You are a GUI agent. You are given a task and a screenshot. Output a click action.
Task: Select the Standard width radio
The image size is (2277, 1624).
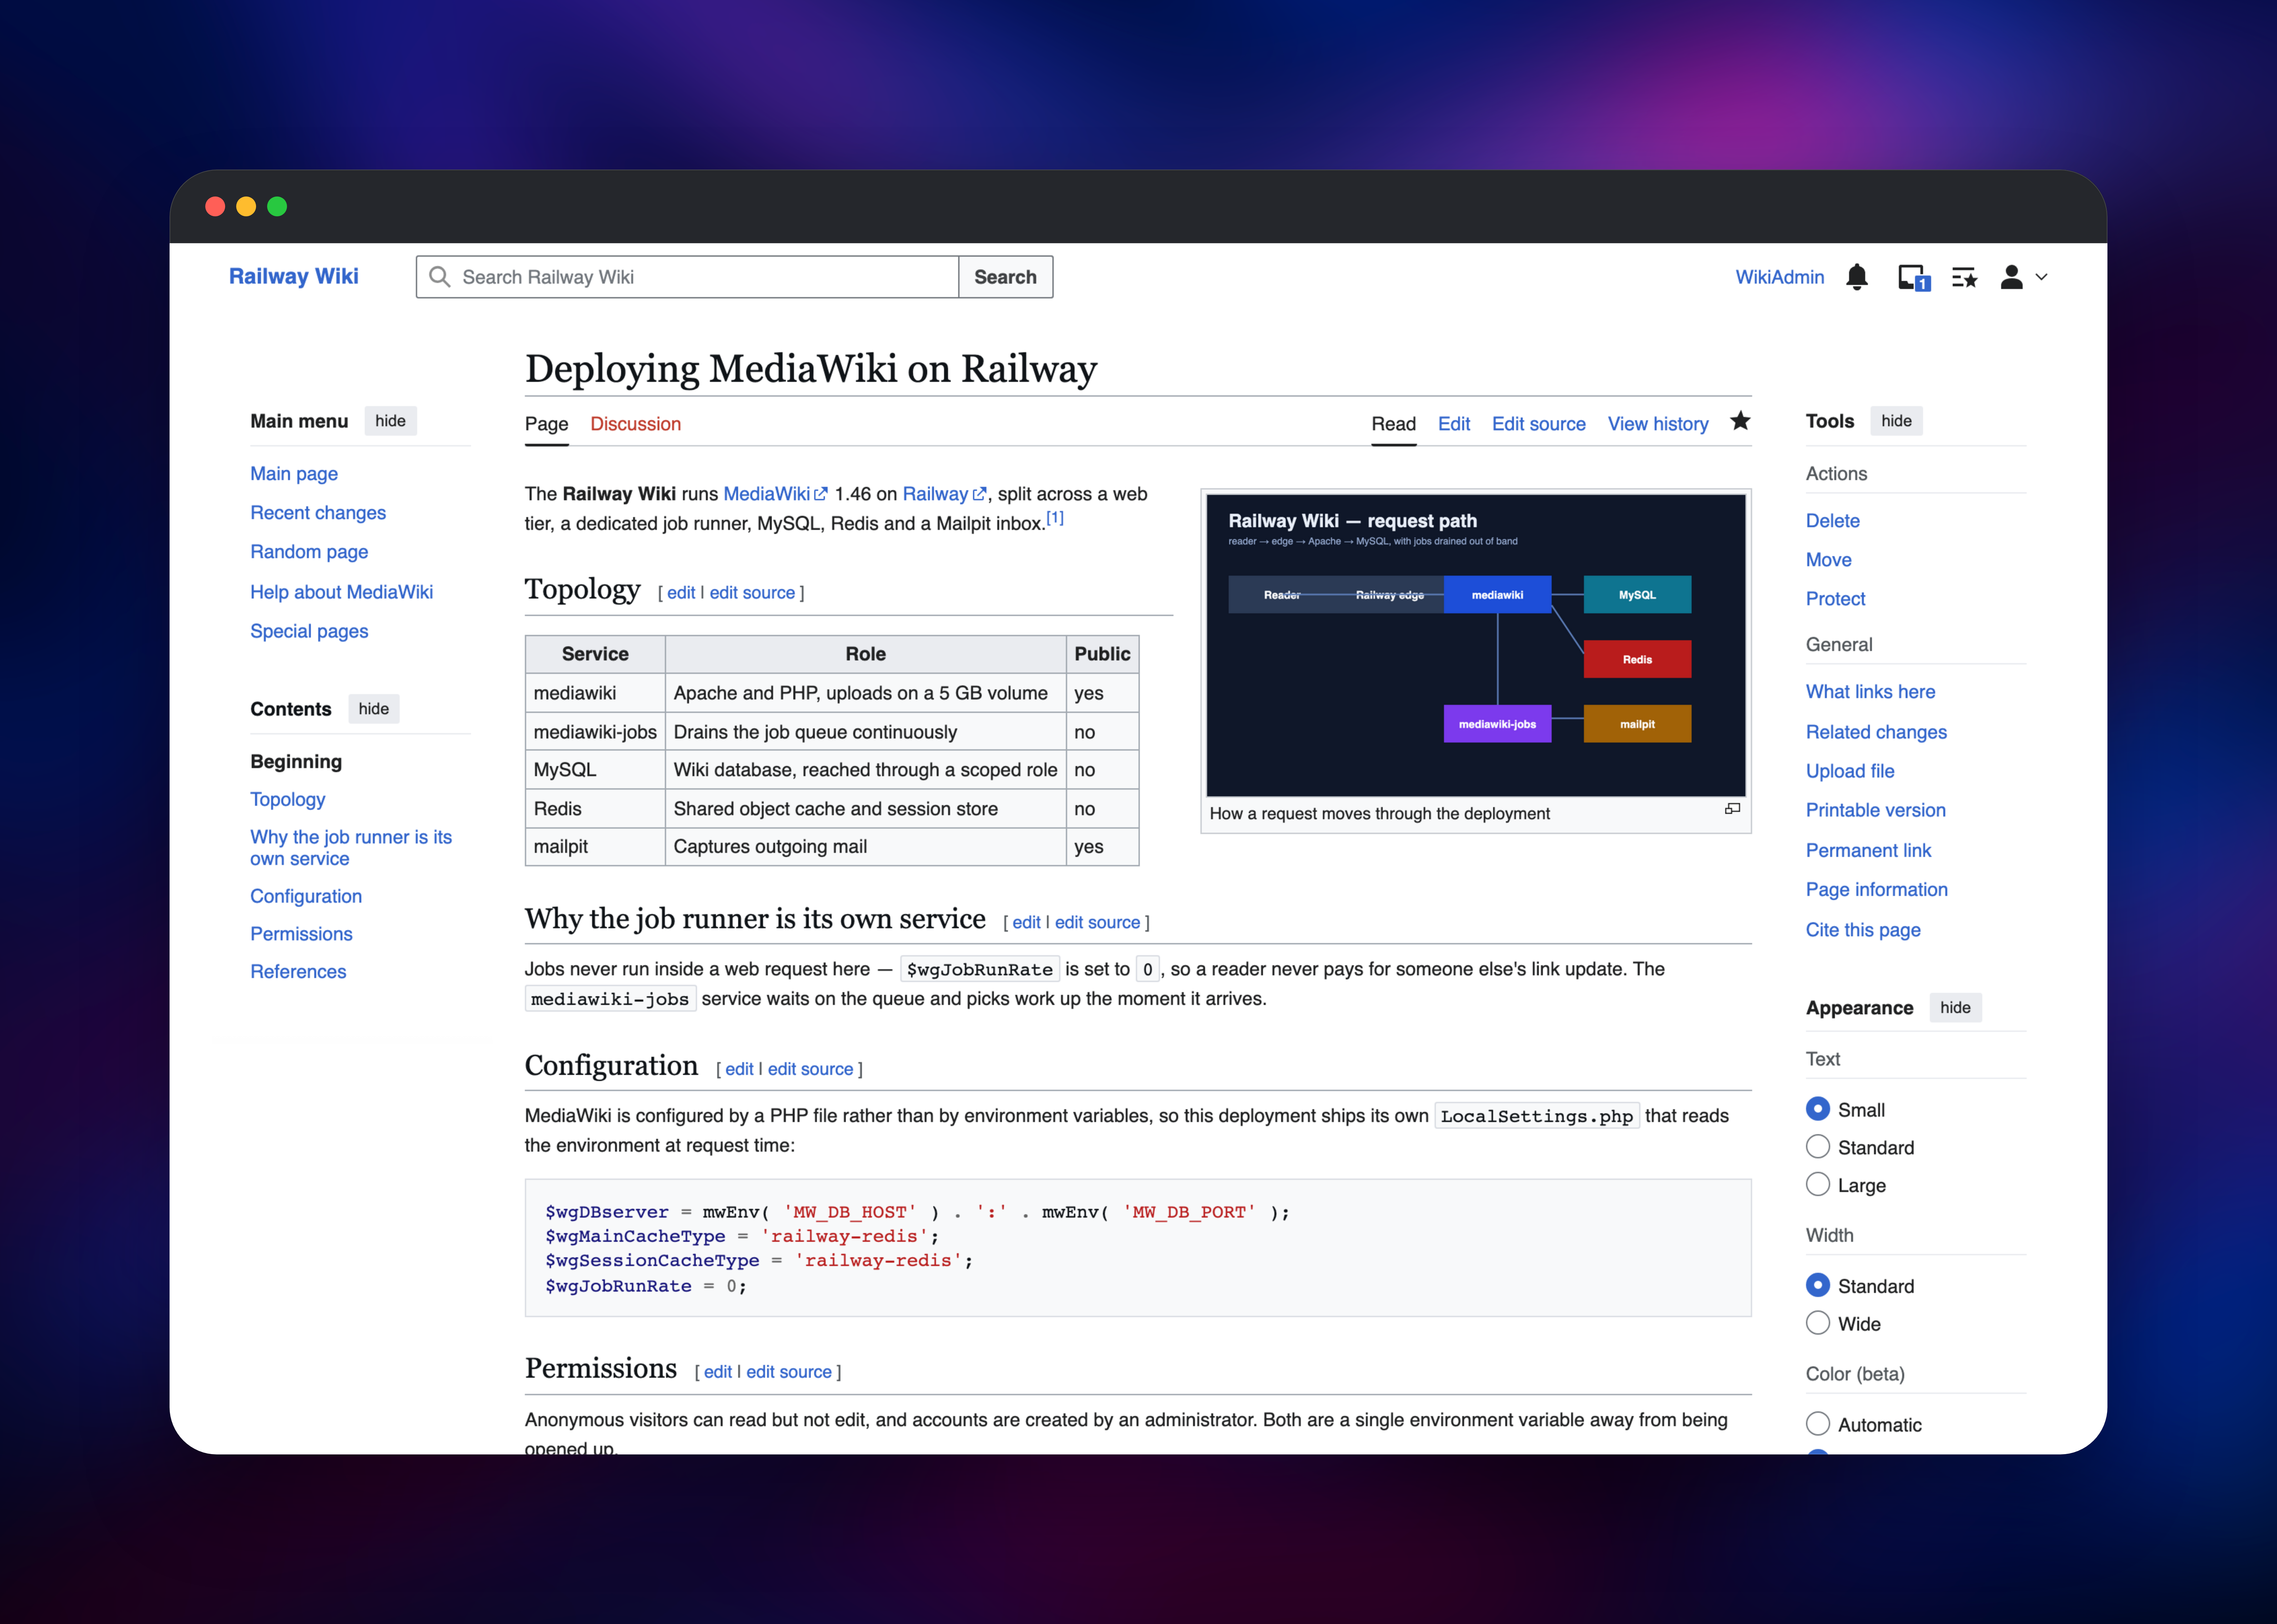click(1818, 1285)
